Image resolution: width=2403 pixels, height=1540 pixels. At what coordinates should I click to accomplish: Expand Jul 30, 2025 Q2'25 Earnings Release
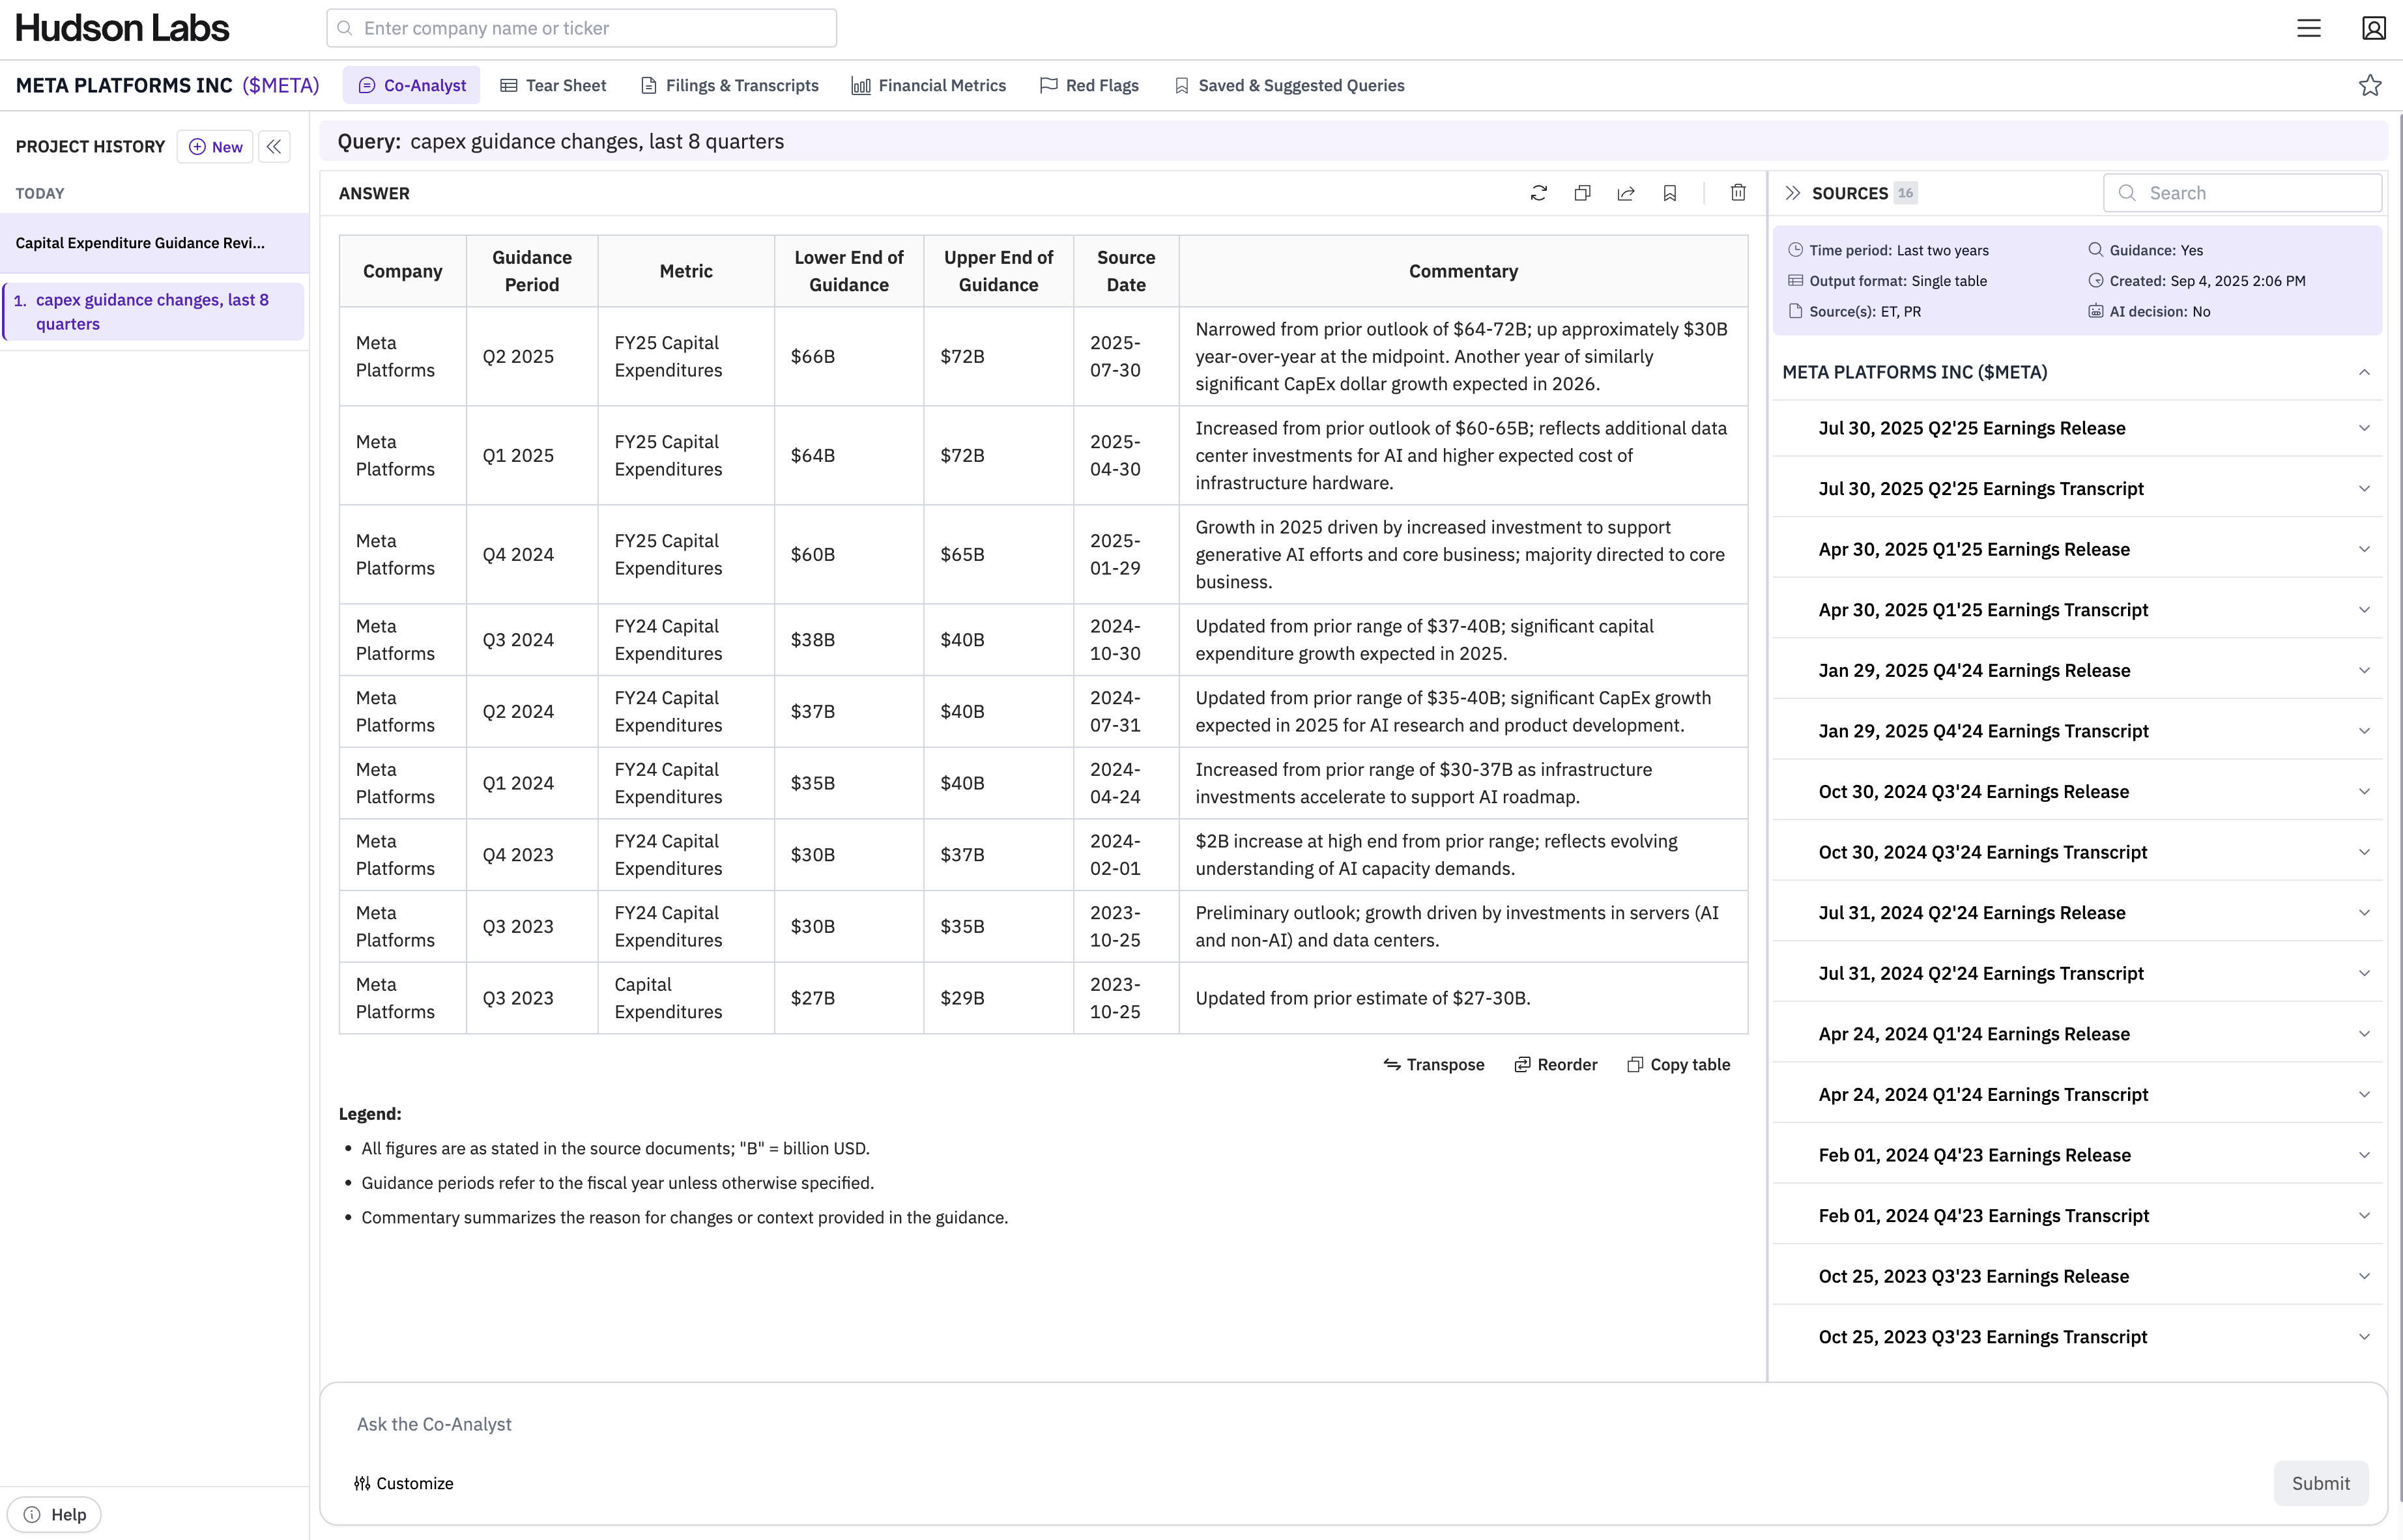[2364, 428]
